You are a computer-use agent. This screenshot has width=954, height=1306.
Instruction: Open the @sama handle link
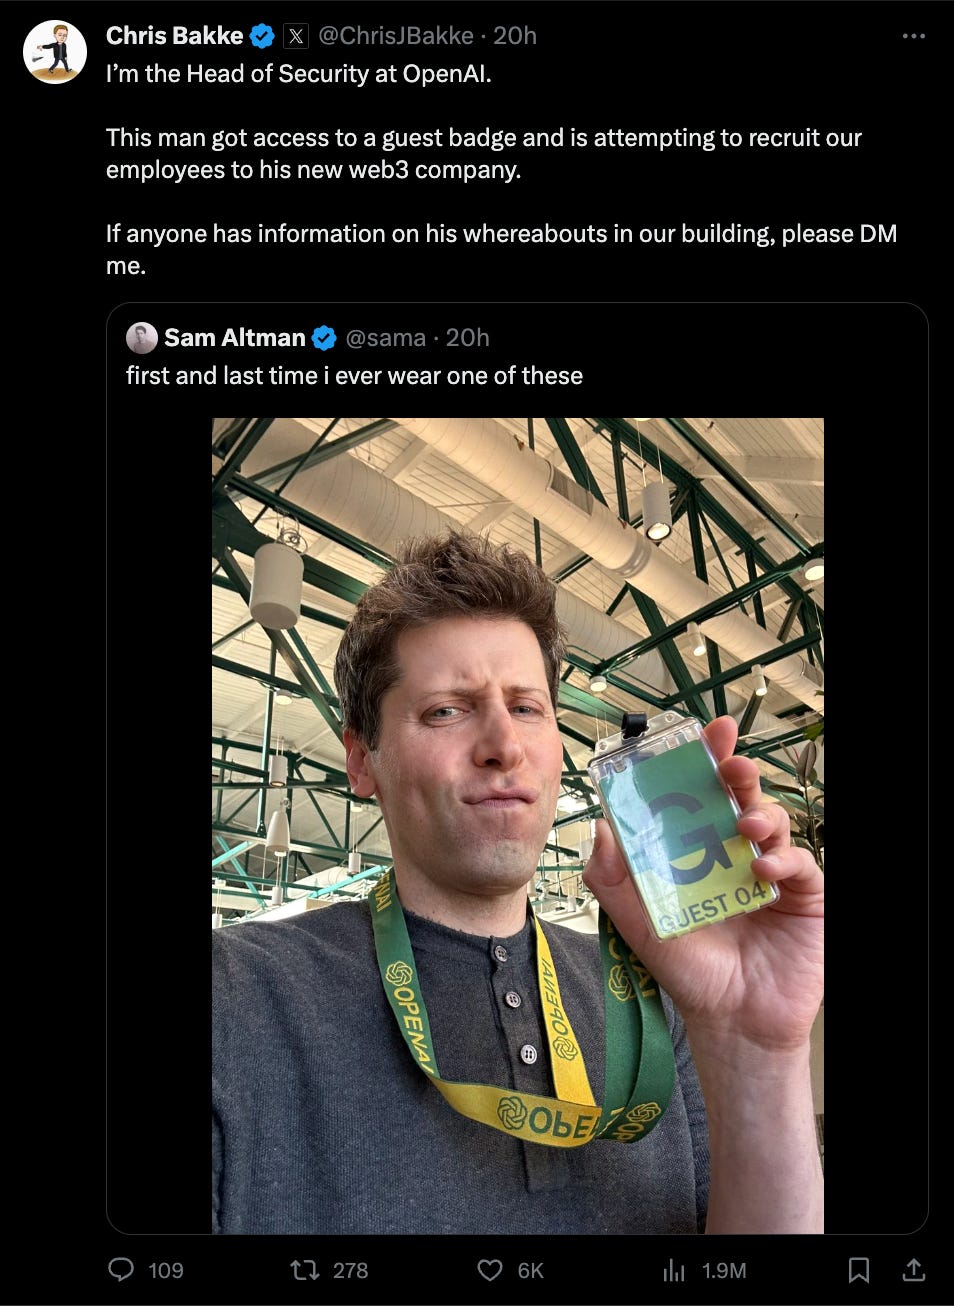click(x=386, y=338)
